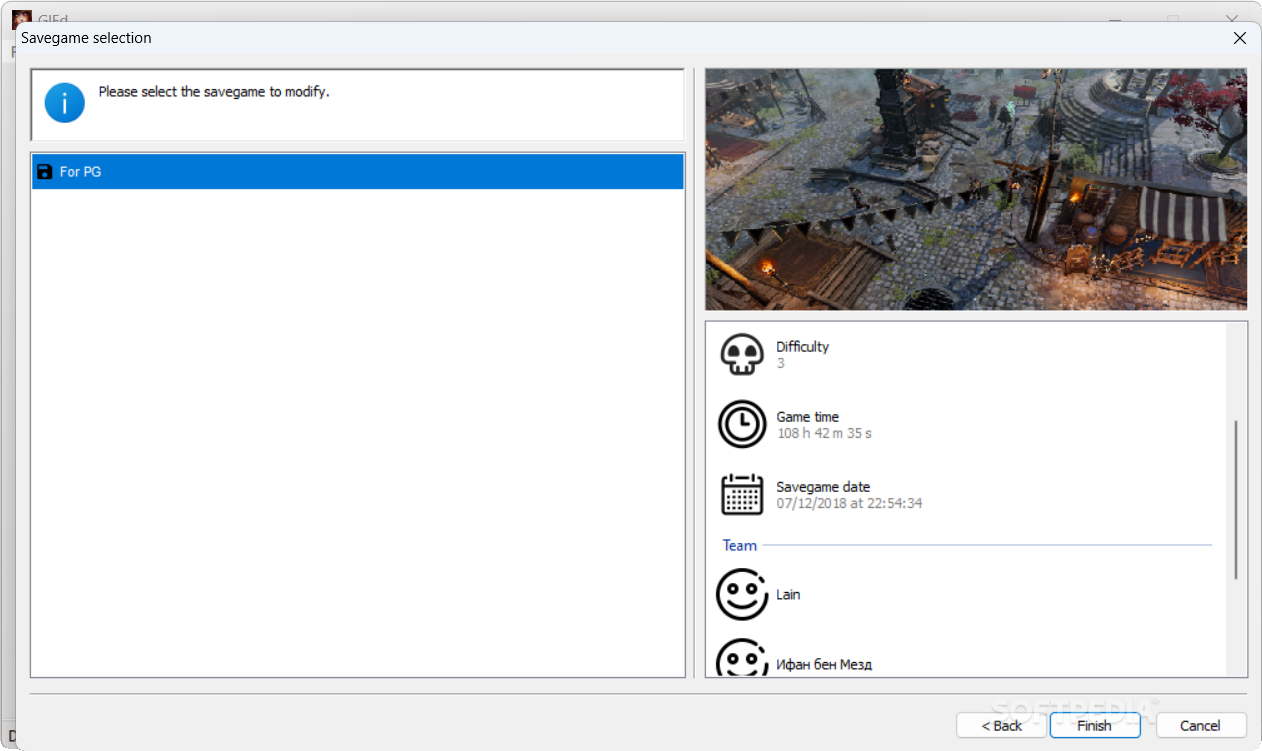Screen dimensions: 1262x751
Task: Click the details panel vertical scrollbar thumb
Action: [x=1236, y=500]
